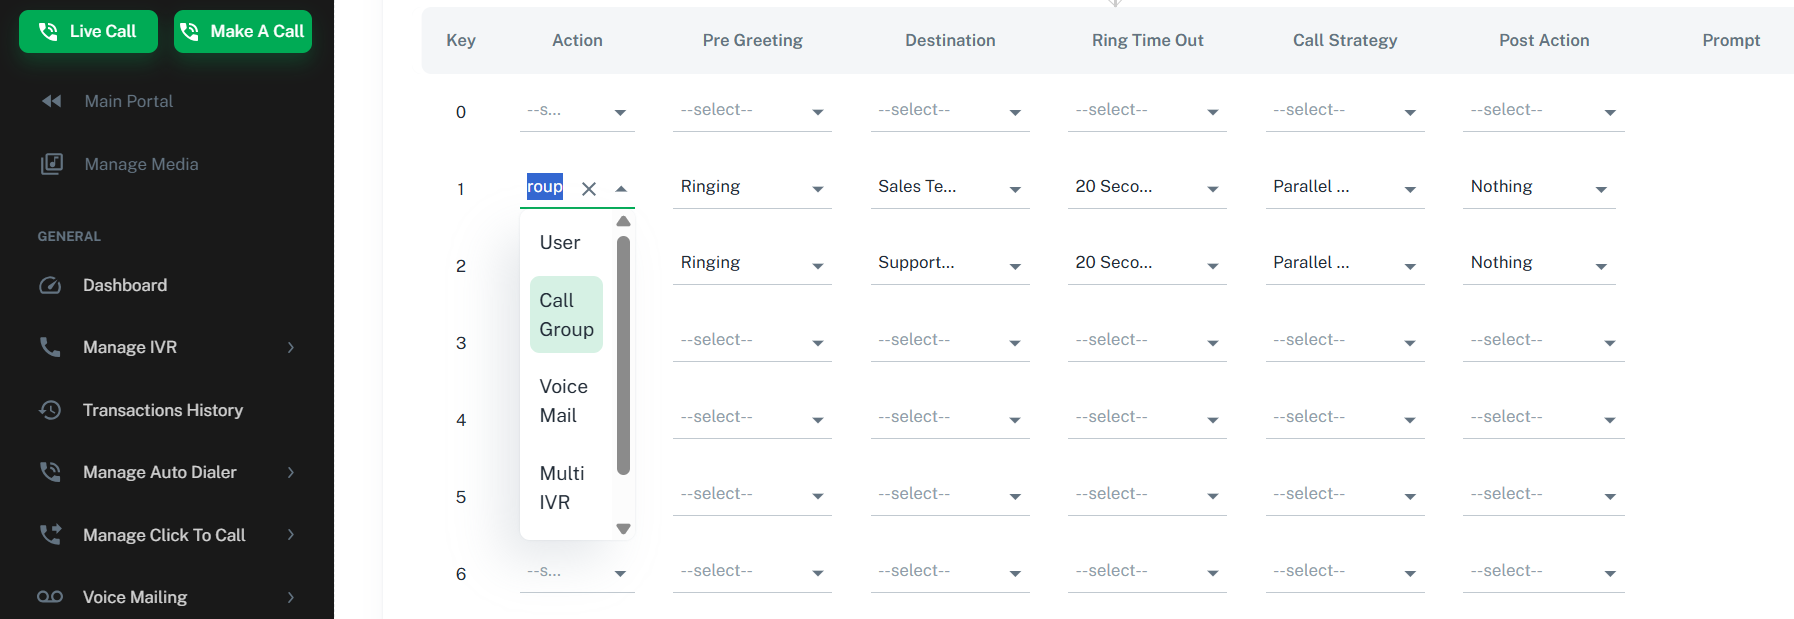Open the Destination dropdown showing Support
Image resolution: width=1794 pixels, height=619 pixels.
click(x=950, y=264)
